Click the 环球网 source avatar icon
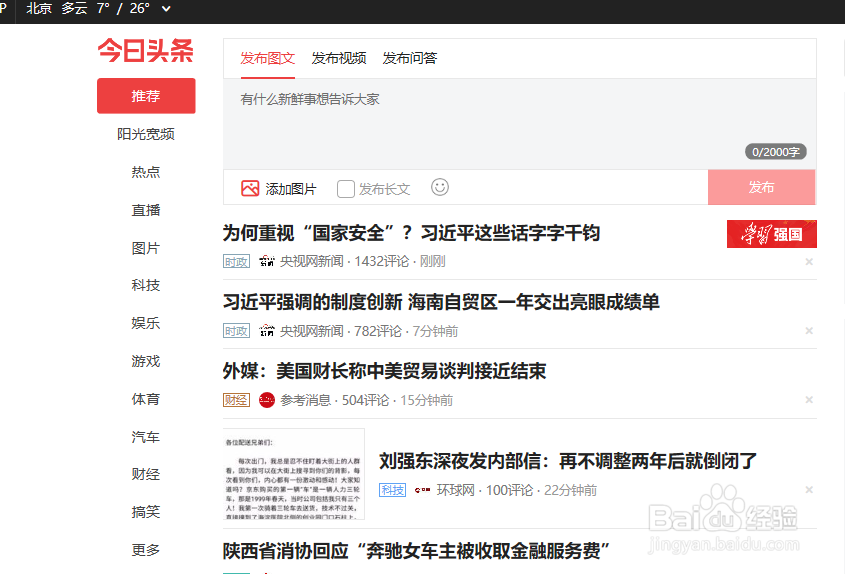845x574 pixels. click(422, 490)
